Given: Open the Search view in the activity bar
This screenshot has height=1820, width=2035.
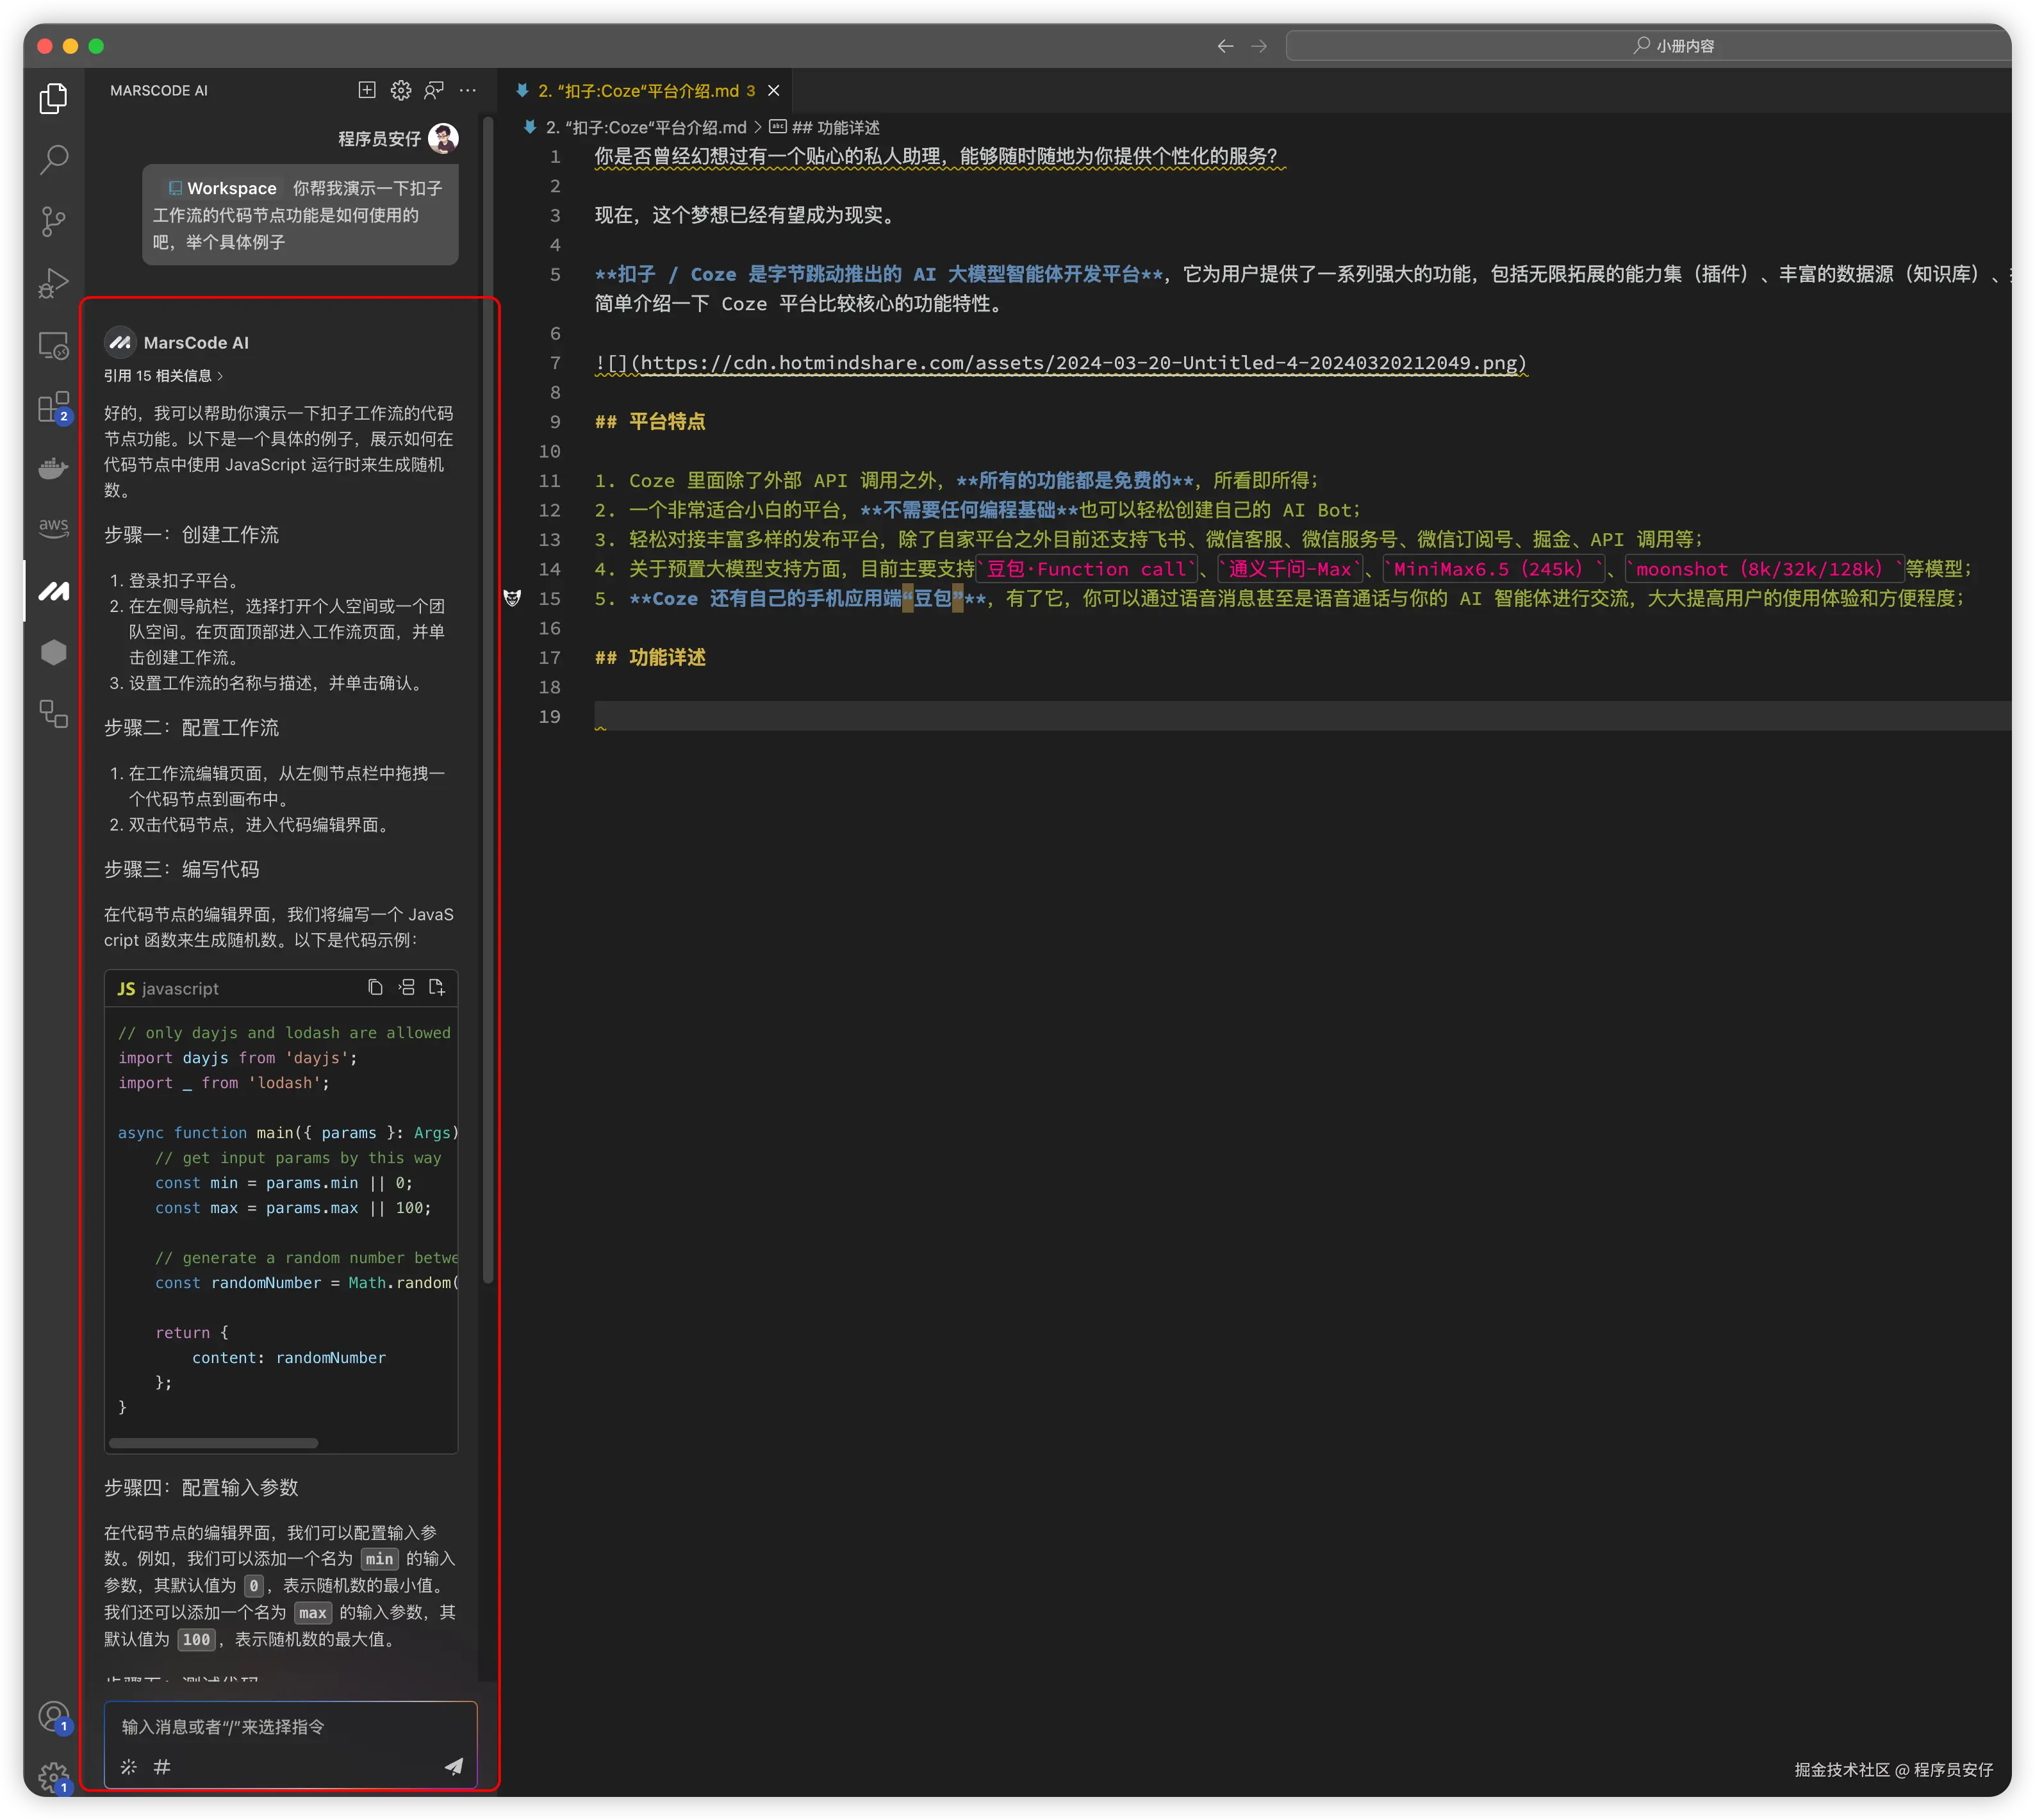Looking at the screenshot, I should click(x=53, y=159).
